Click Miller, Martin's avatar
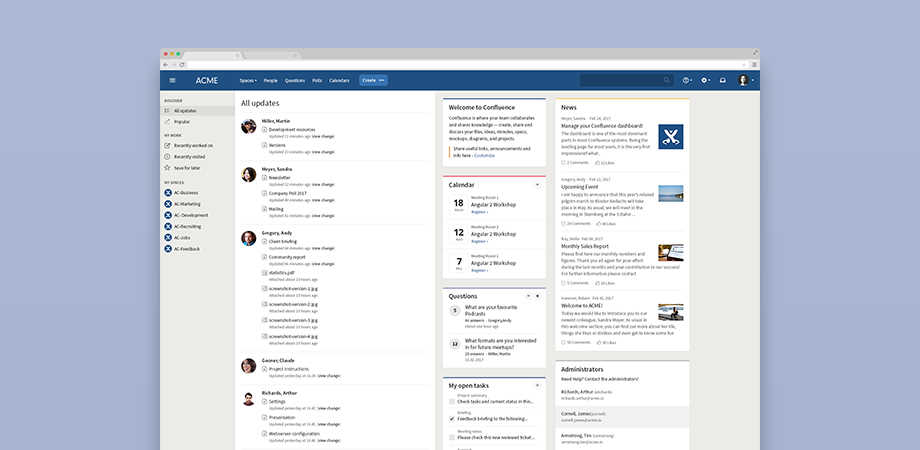 (249, 126)
